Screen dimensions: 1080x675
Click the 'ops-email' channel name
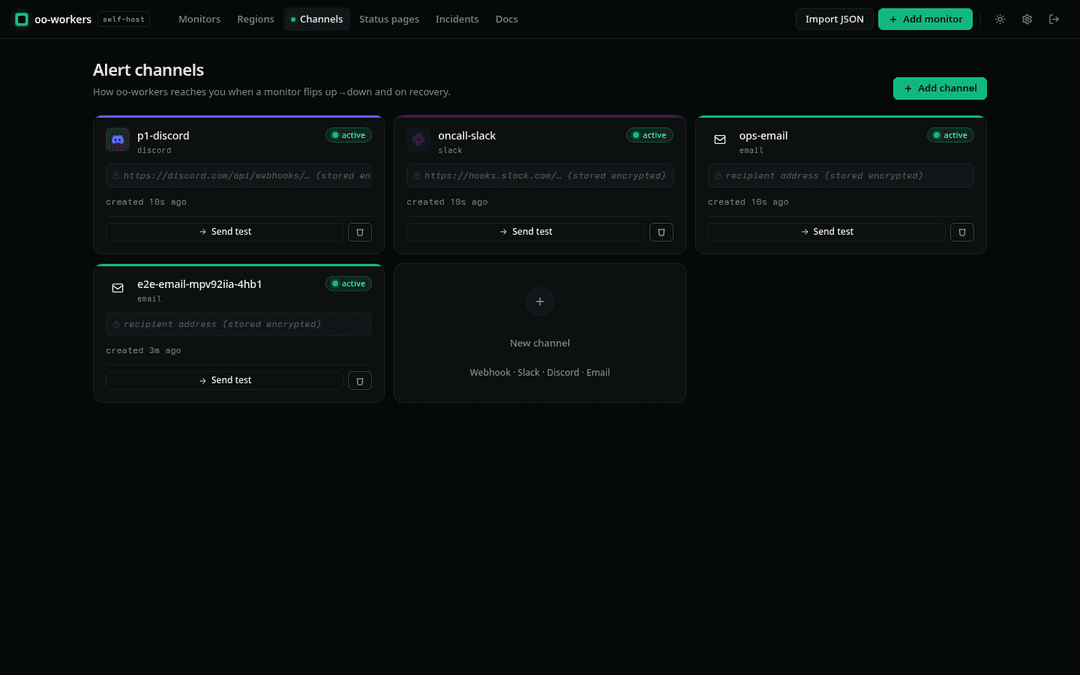[763, 136]
